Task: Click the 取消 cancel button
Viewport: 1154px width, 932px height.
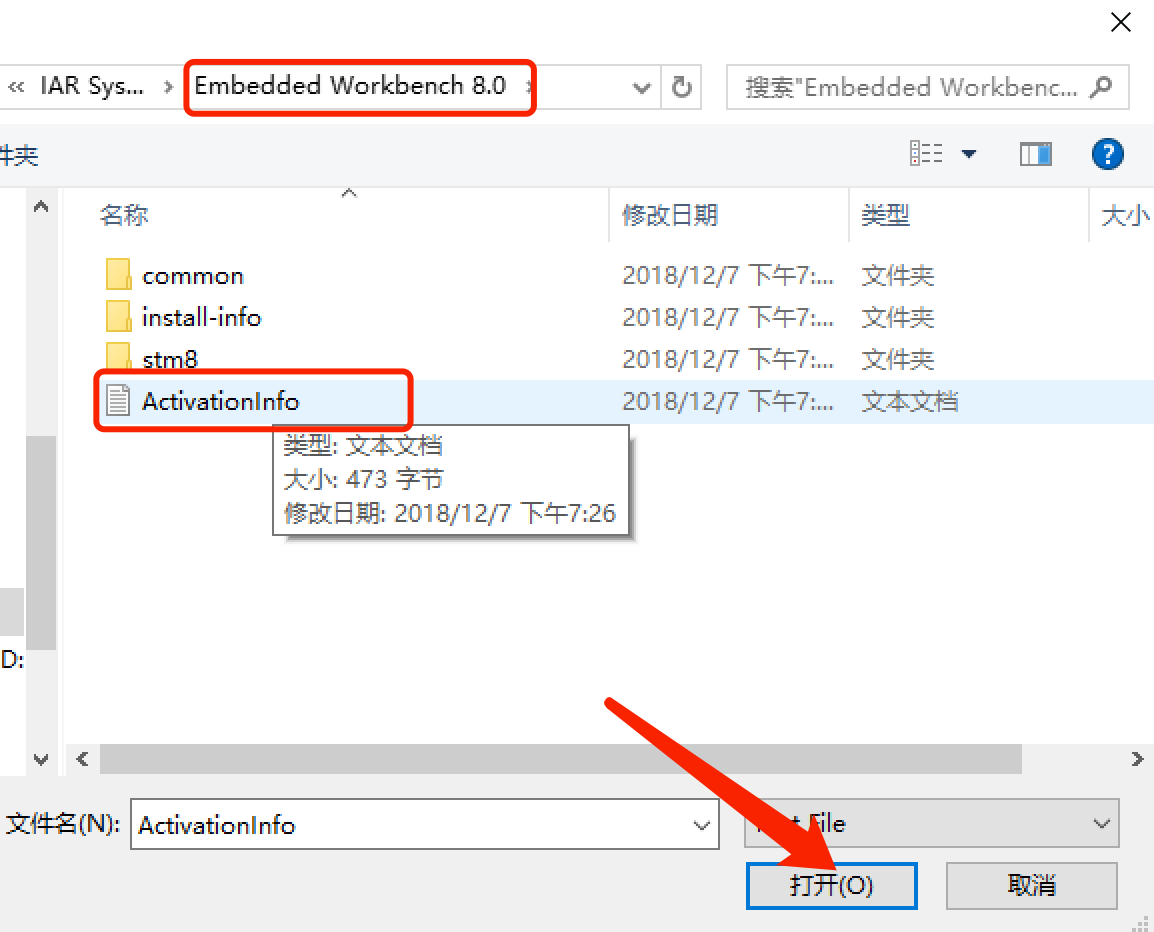Action: 1032,886
